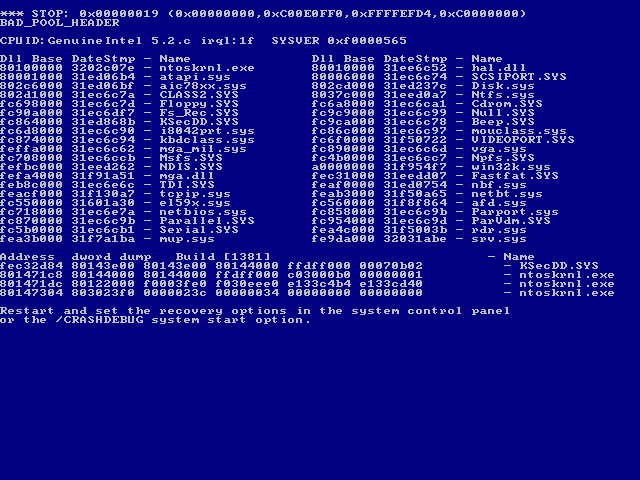Click the hal.dll driver name

click(x=498, y=68)
